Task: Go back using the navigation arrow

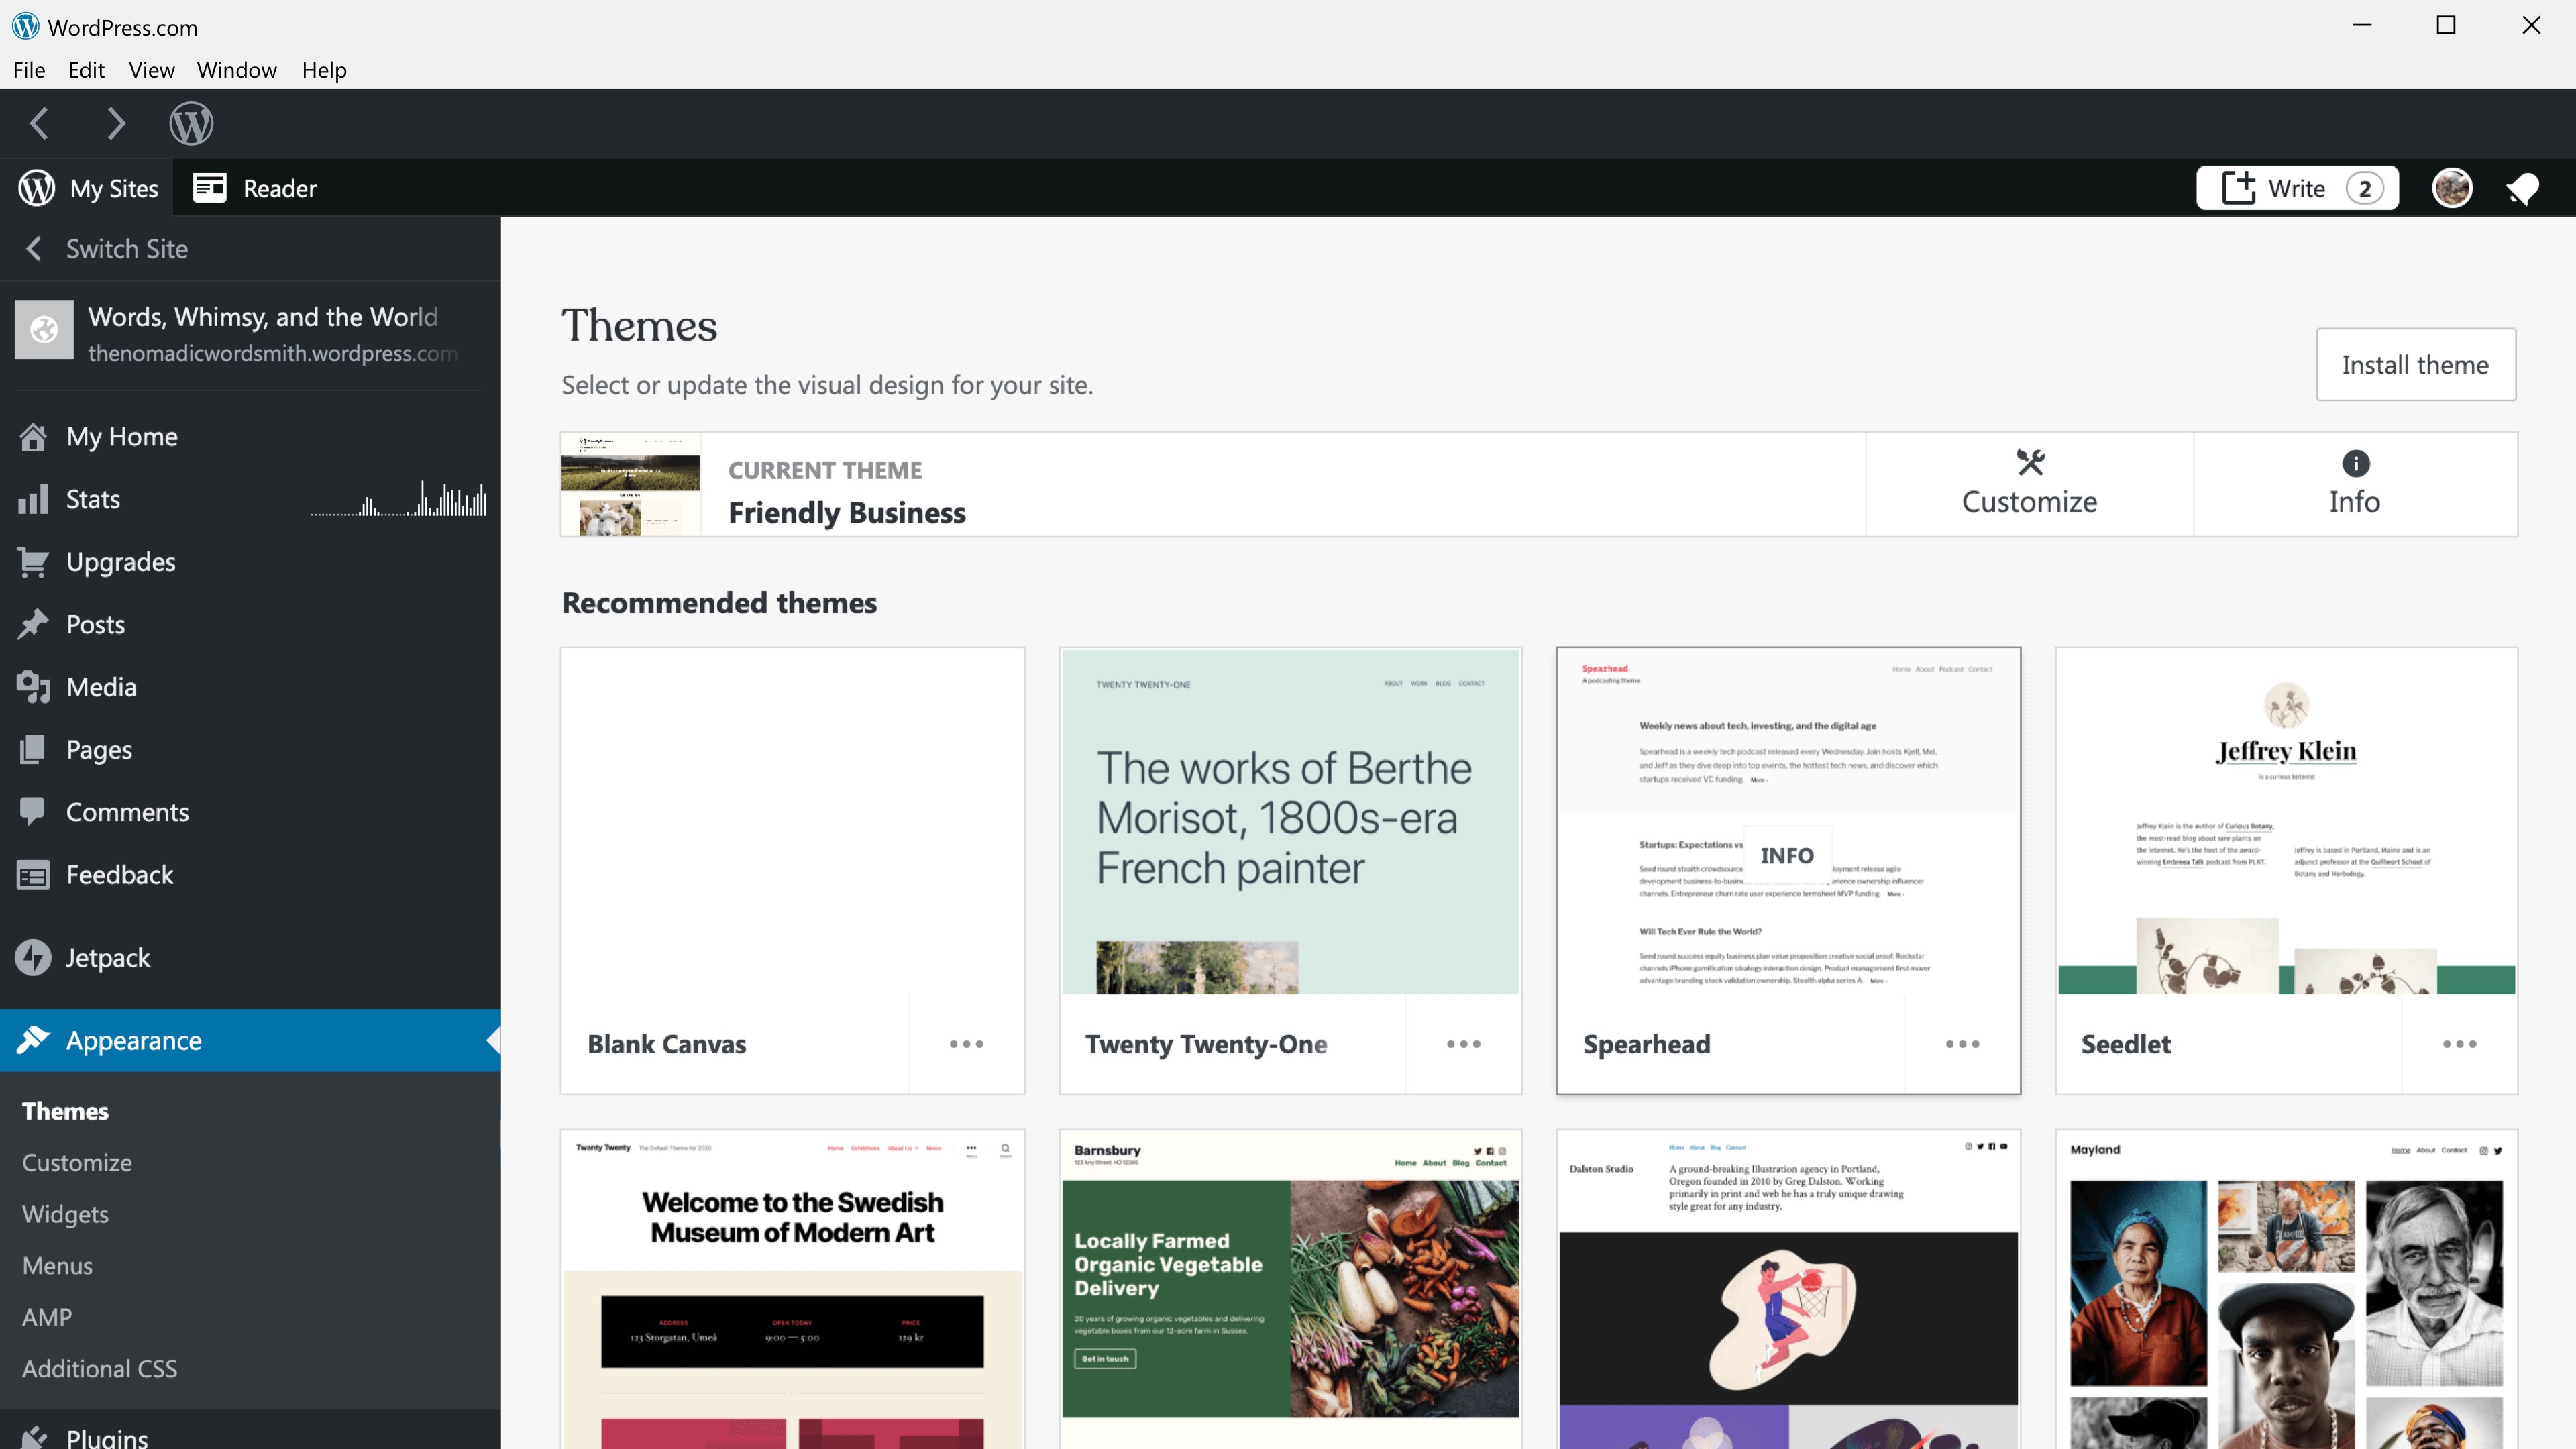Action: click(38, 122)
